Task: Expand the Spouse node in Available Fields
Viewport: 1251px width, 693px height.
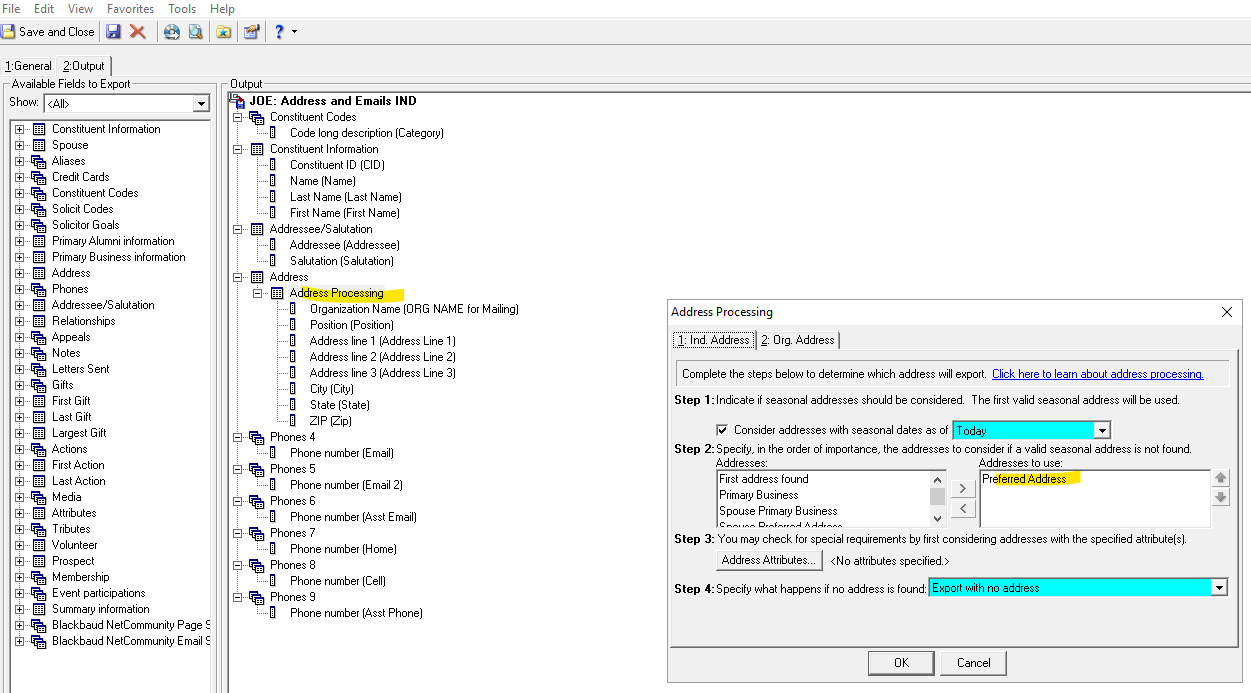Action: point(19,145)
